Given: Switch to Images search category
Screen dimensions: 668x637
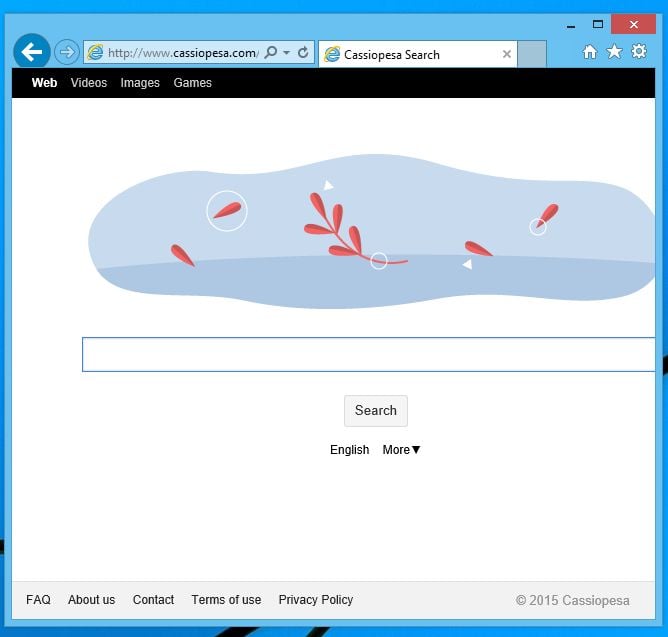Looking at the screenshot, I should click(140, 83).
